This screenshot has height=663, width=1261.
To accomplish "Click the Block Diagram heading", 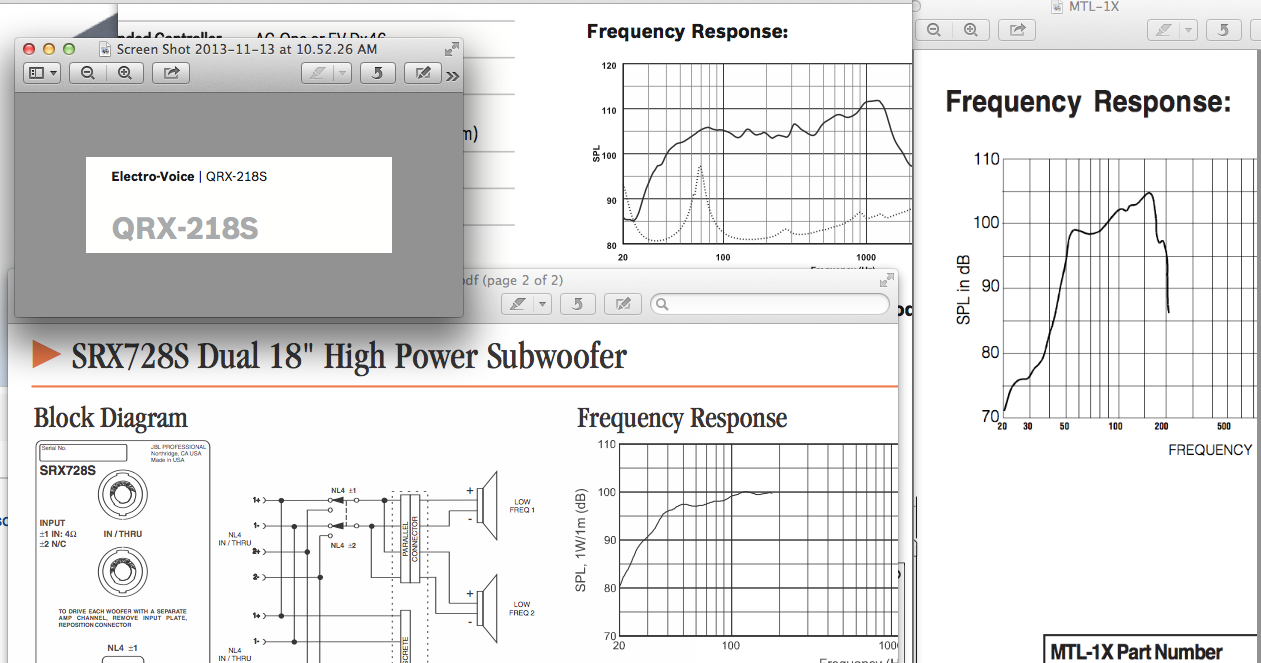I will 111,418.
